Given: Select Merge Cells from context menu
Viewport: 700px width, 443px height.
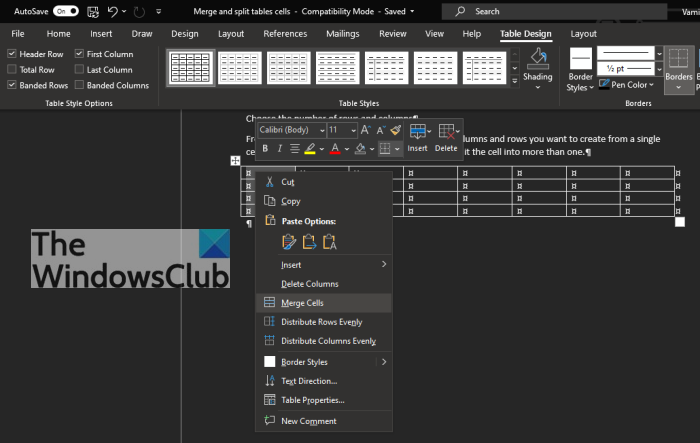Looking at the screenshot, I should [x=302, y=302].
